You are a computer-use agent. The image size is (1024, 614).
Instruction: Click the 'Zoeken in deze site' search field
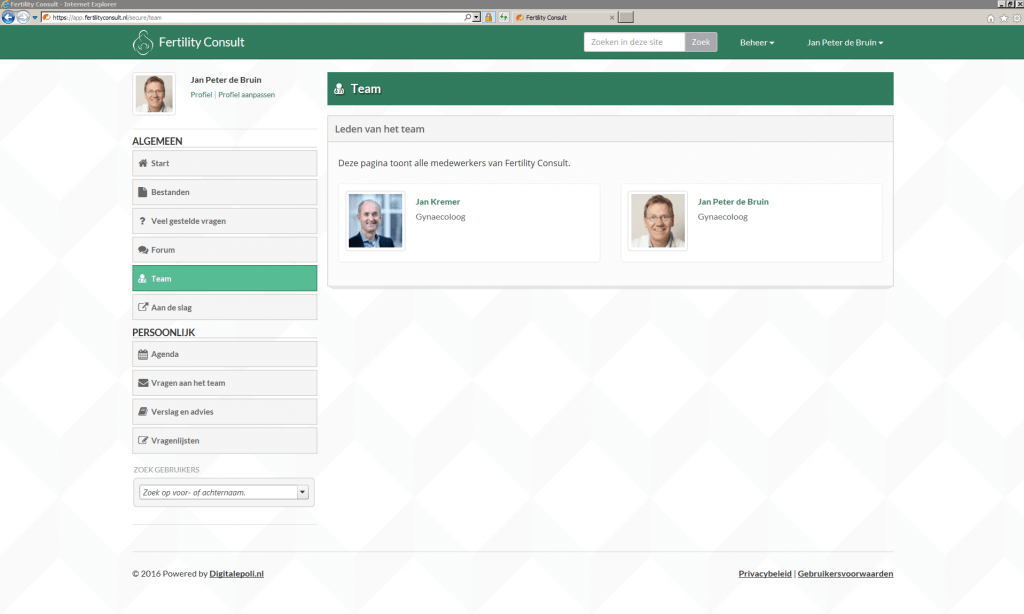pyautogui.click(x=634, y=42)
